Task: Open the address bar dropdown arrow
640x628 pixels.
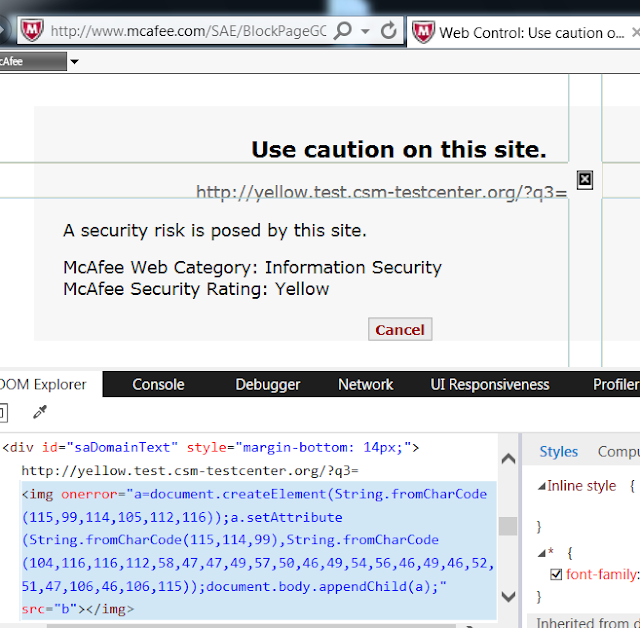Action: click(x=366, y=31)
